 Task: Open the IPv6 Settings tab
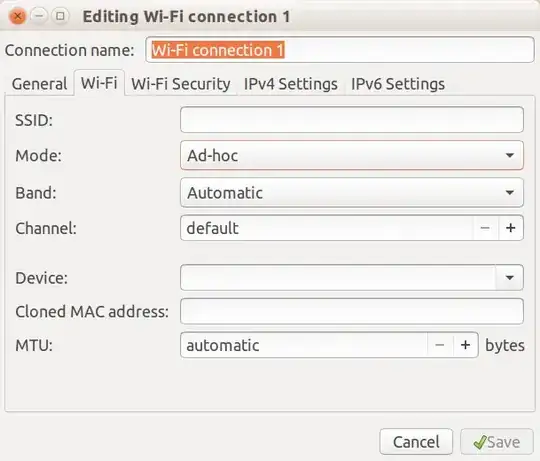coord(398,84)
